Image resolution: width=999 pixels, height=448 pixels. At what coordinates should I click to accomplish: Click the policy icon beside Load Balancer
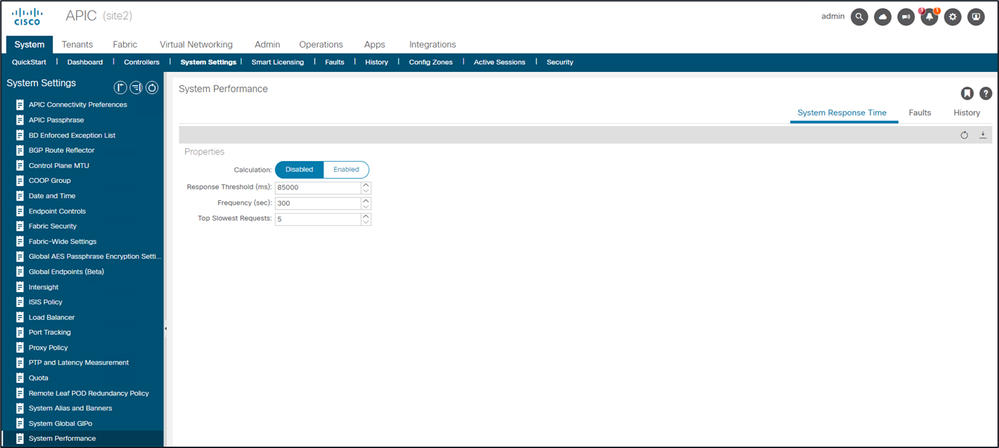(20, 317)
